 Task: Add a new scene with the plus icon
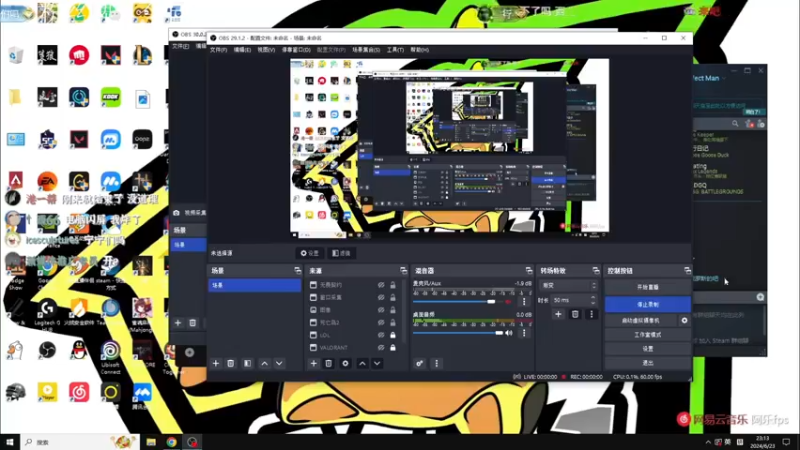click(215, 363)
